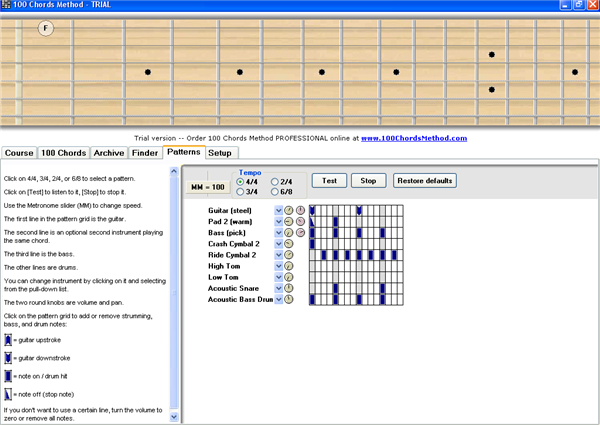Viewport: 600px width, 425px height.
Task: Open the Finder tab
Action: (145, 153)
